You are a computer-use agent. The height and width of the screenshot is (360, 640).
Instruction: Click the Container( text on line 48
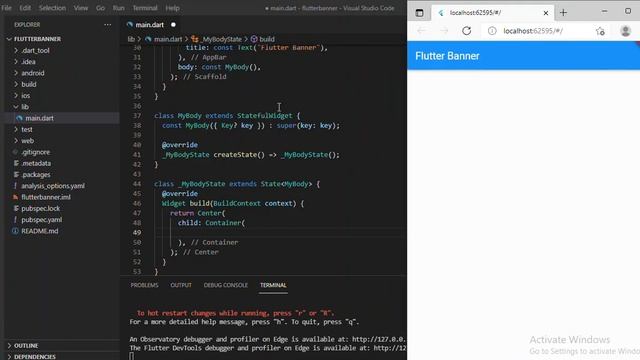225,223
